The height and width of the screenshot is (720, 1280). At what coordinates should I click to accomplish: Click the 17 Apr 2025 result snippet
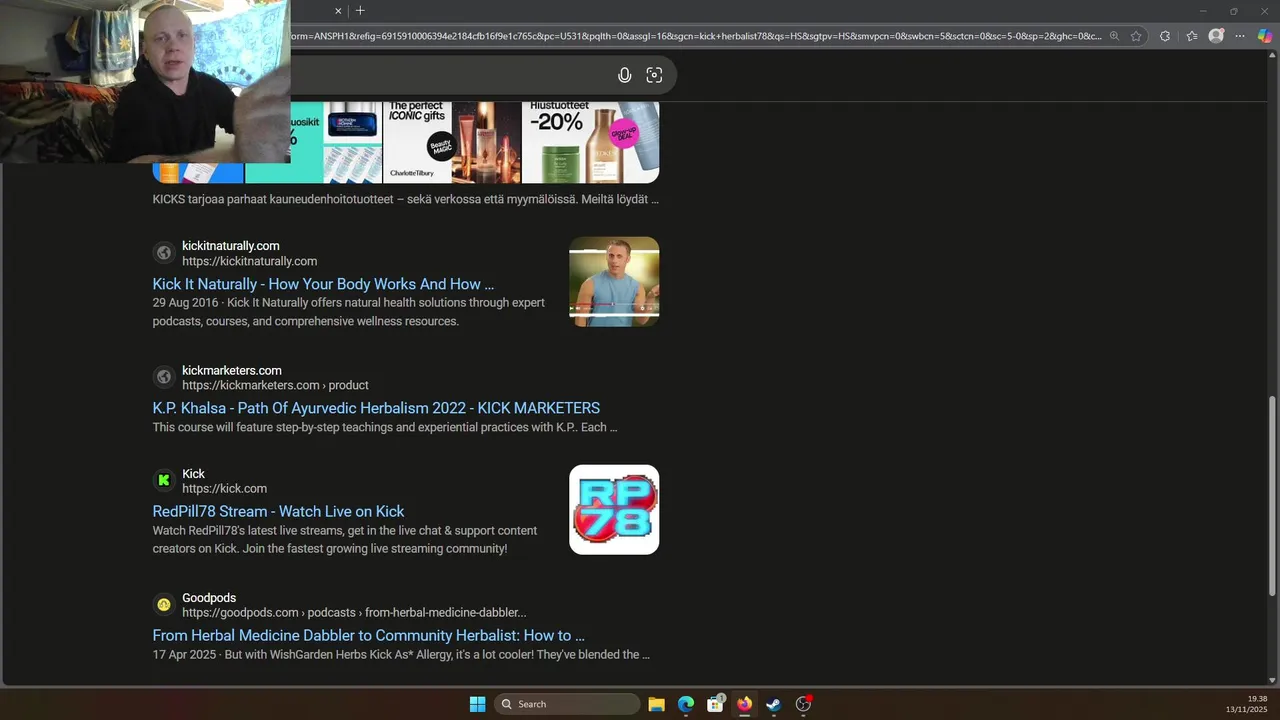tap(401, 655)
